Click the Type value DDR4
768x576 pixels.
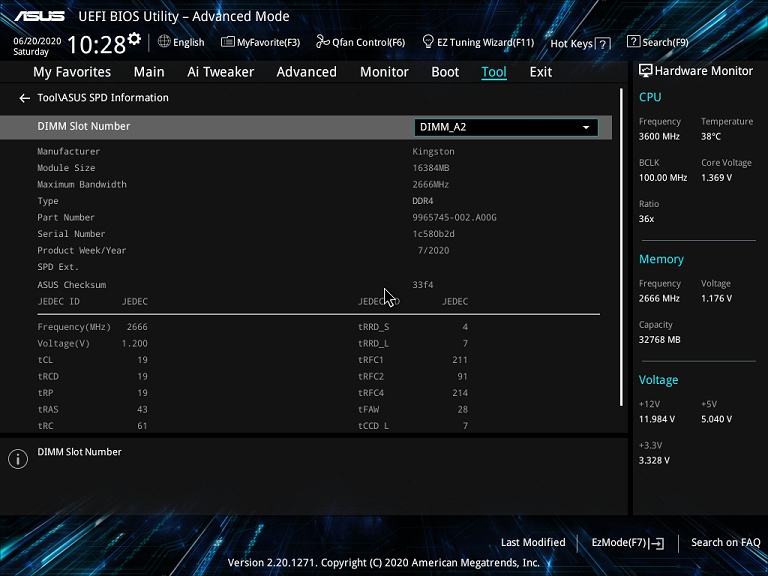pos(423,201)
